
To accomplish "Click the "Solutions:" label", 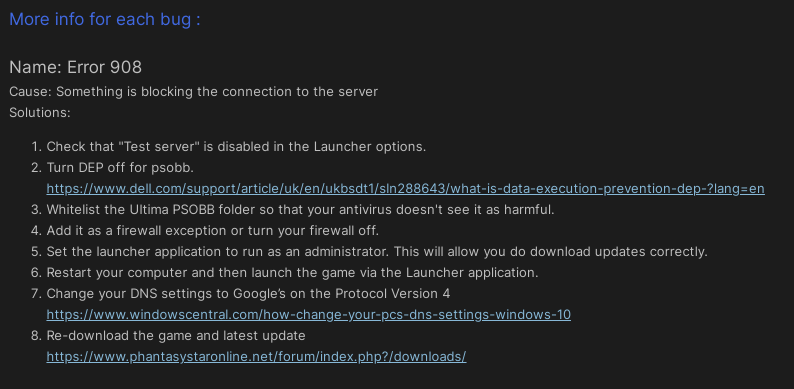I will [x=39, y=113].
